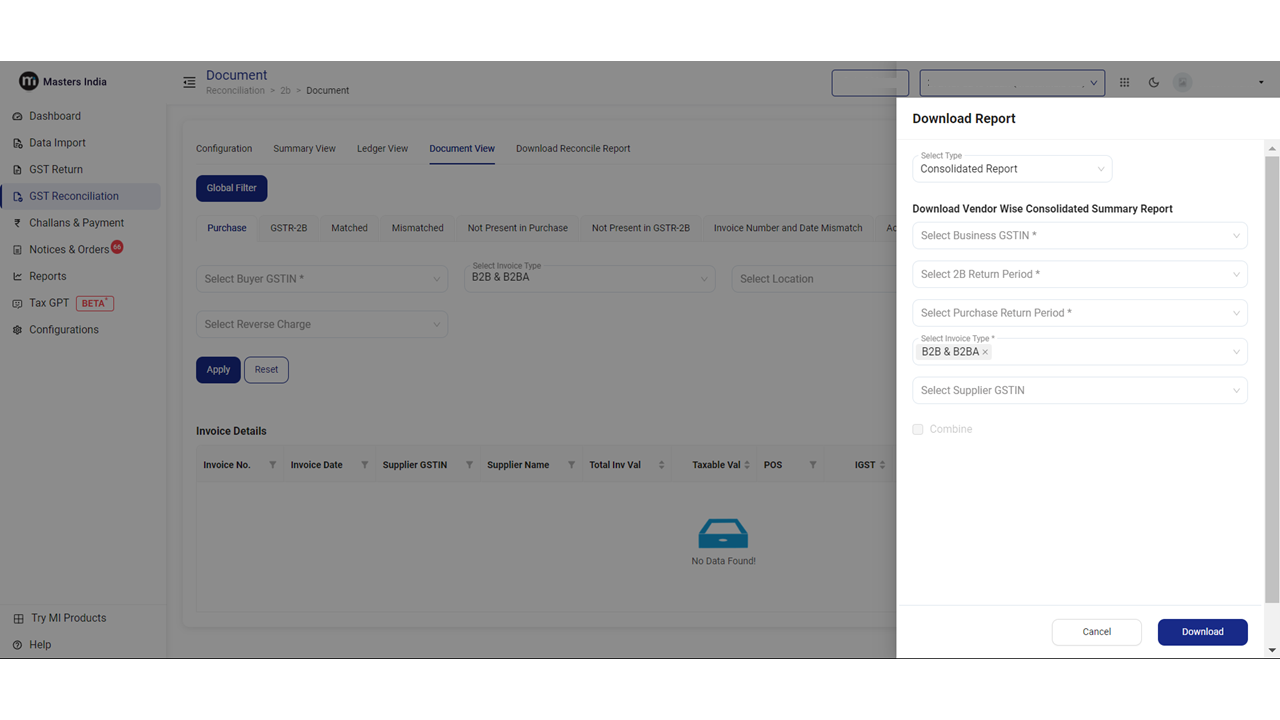Expand the Select Business GSTIN dropdown
This screenshot has width=1280, height=720.
(x=1079, y=236)
